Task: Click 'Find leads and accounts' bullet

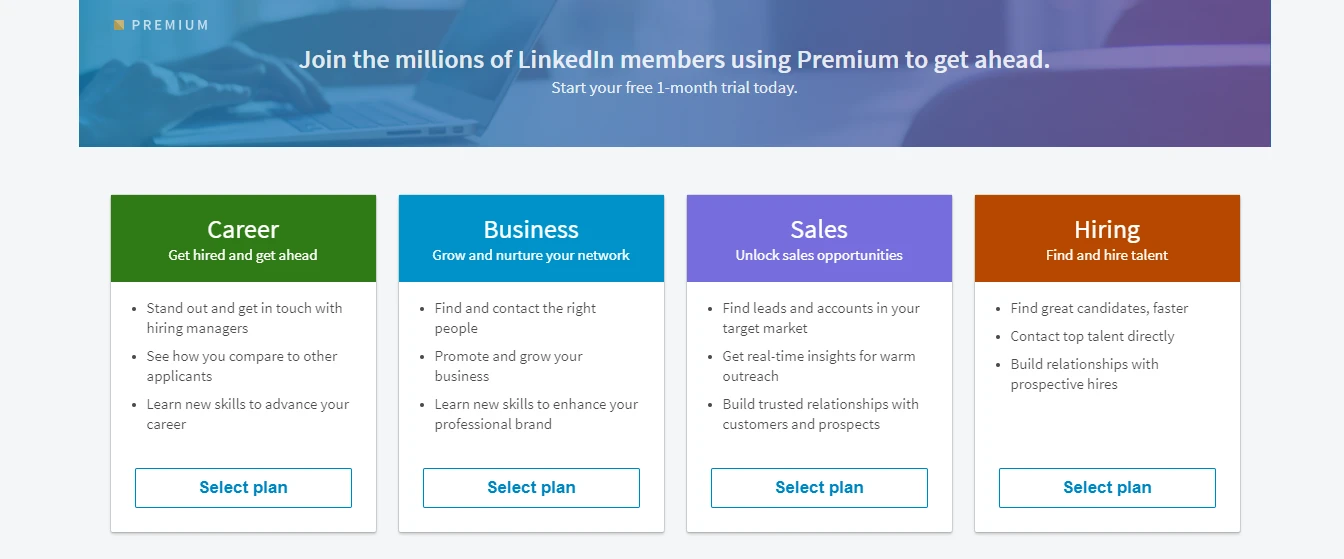Action: pyautogui.click(x=821, y=318)
